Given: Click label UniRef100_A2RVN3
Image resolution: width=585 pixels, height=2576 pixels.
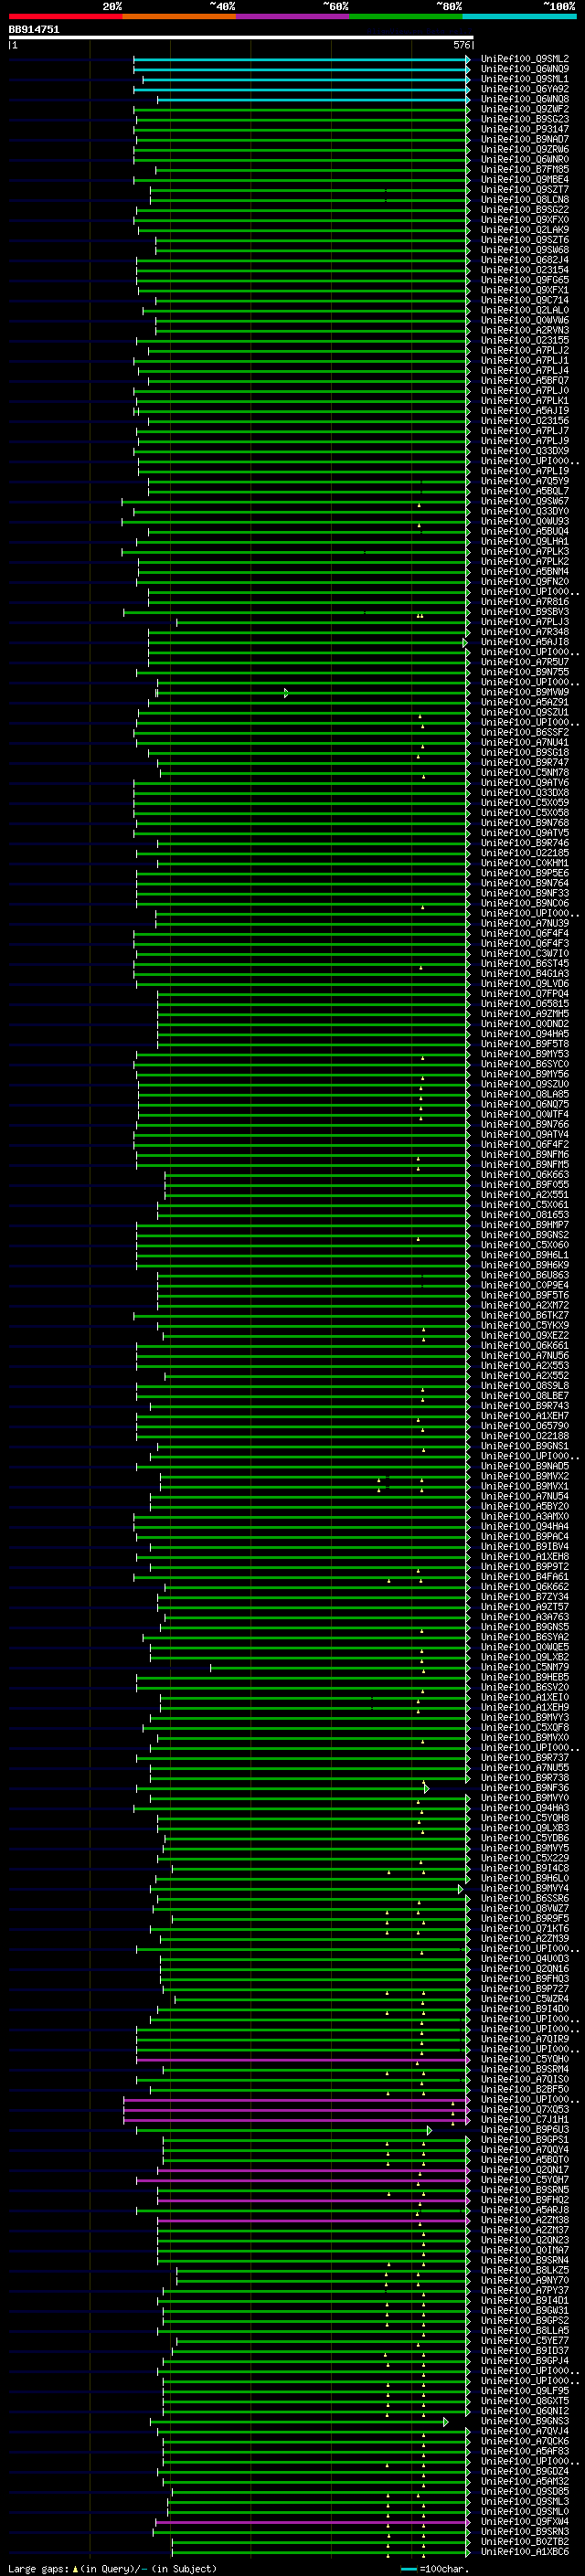Looking at the screenshot, I should pos(525,330).
